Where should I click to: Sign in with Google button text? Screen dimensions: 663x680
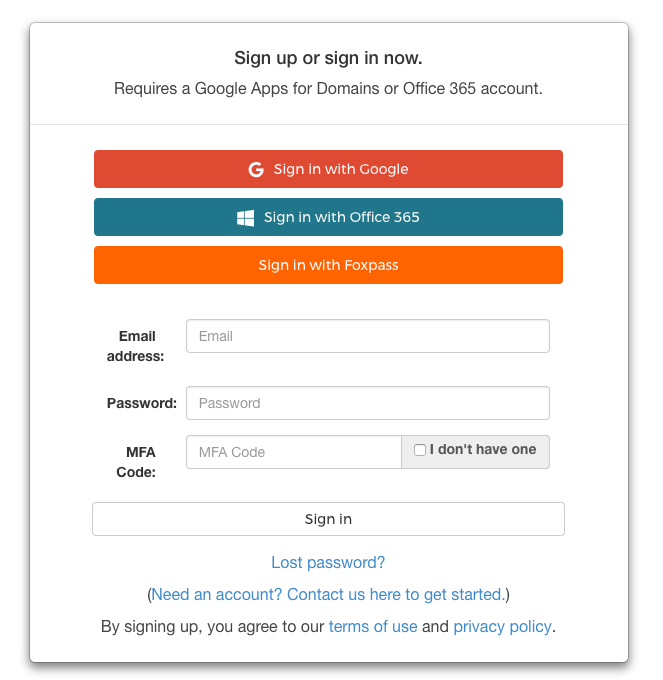pyautogui.click(x=341, y=169)
